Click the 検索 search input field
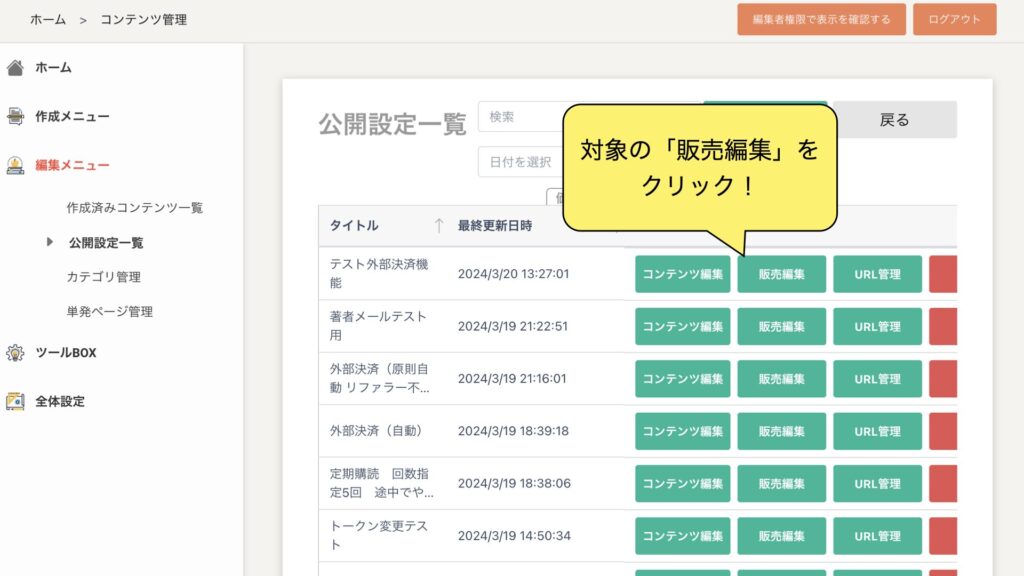The height and width of the screenshot is (576, 1024). pos(522,117)
